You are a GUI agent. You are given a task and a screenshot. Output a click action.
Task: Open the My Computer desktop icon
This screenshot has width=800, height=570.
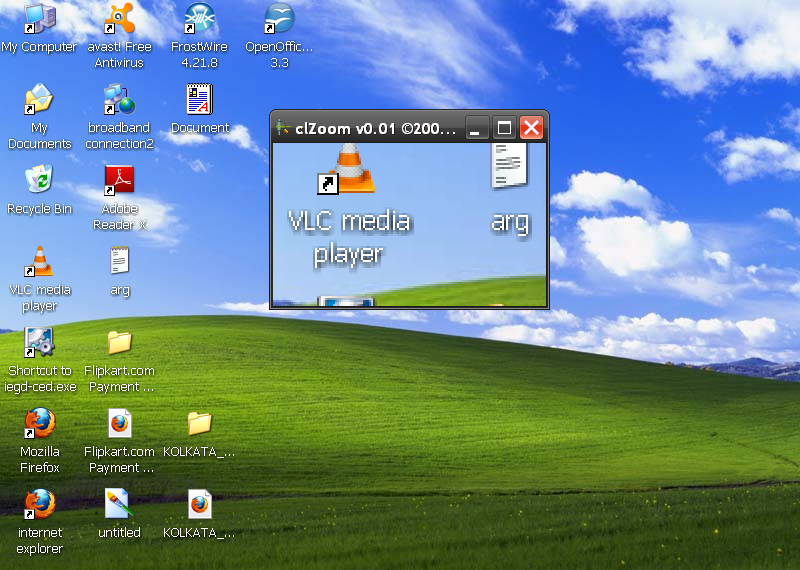click(39, 18)
